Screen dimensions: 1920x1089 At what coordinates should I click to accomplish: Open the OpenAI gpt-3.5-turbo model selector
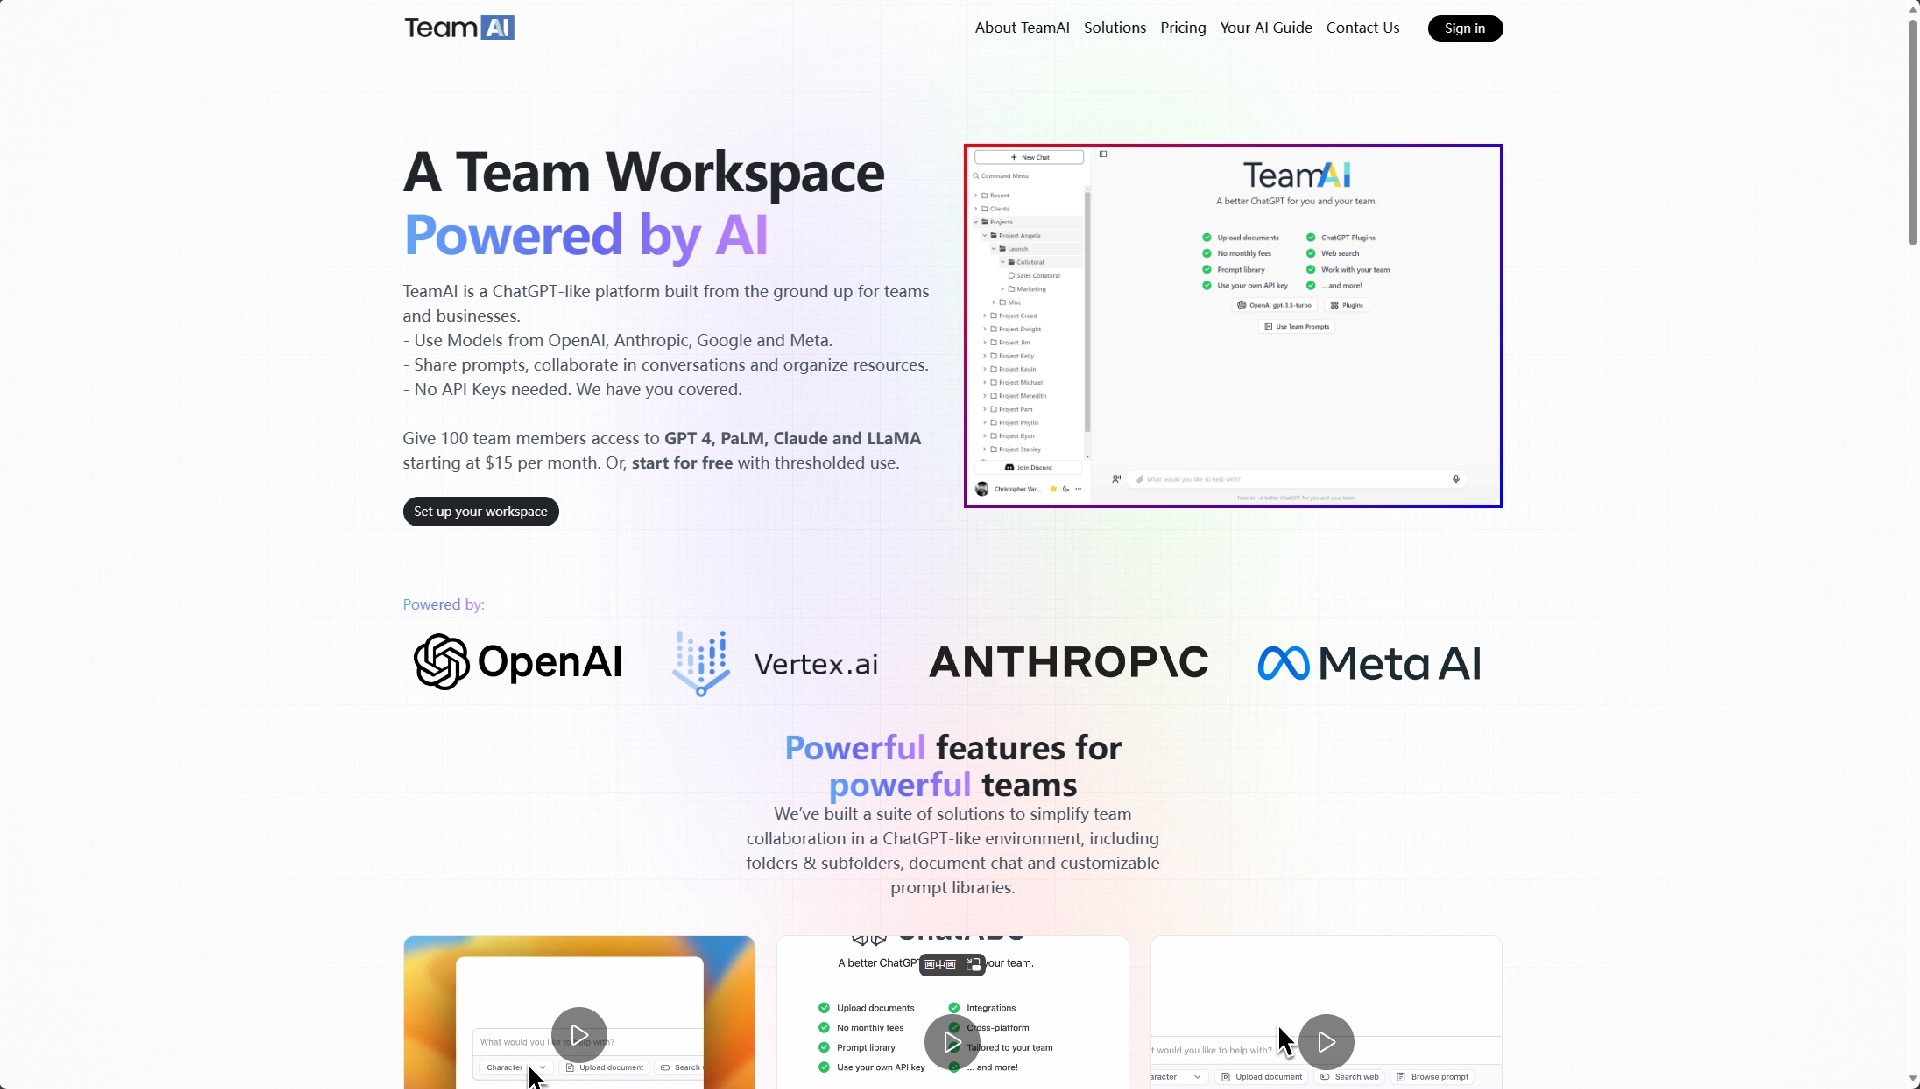click(1274, 305)
